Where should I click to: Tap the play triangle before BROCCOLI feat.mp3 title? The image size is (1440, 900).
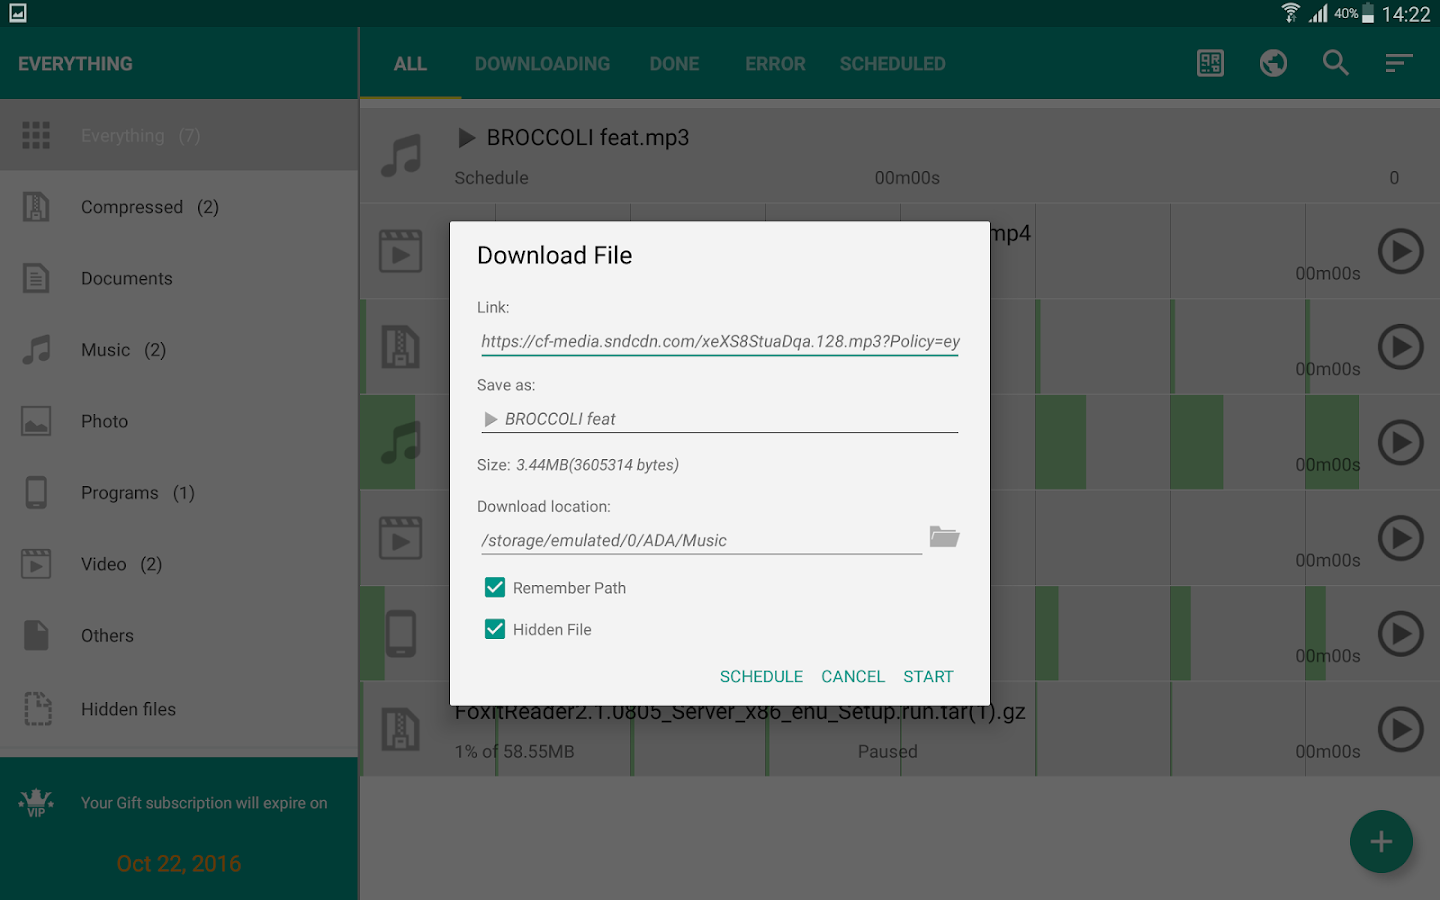tap(466, 138)
